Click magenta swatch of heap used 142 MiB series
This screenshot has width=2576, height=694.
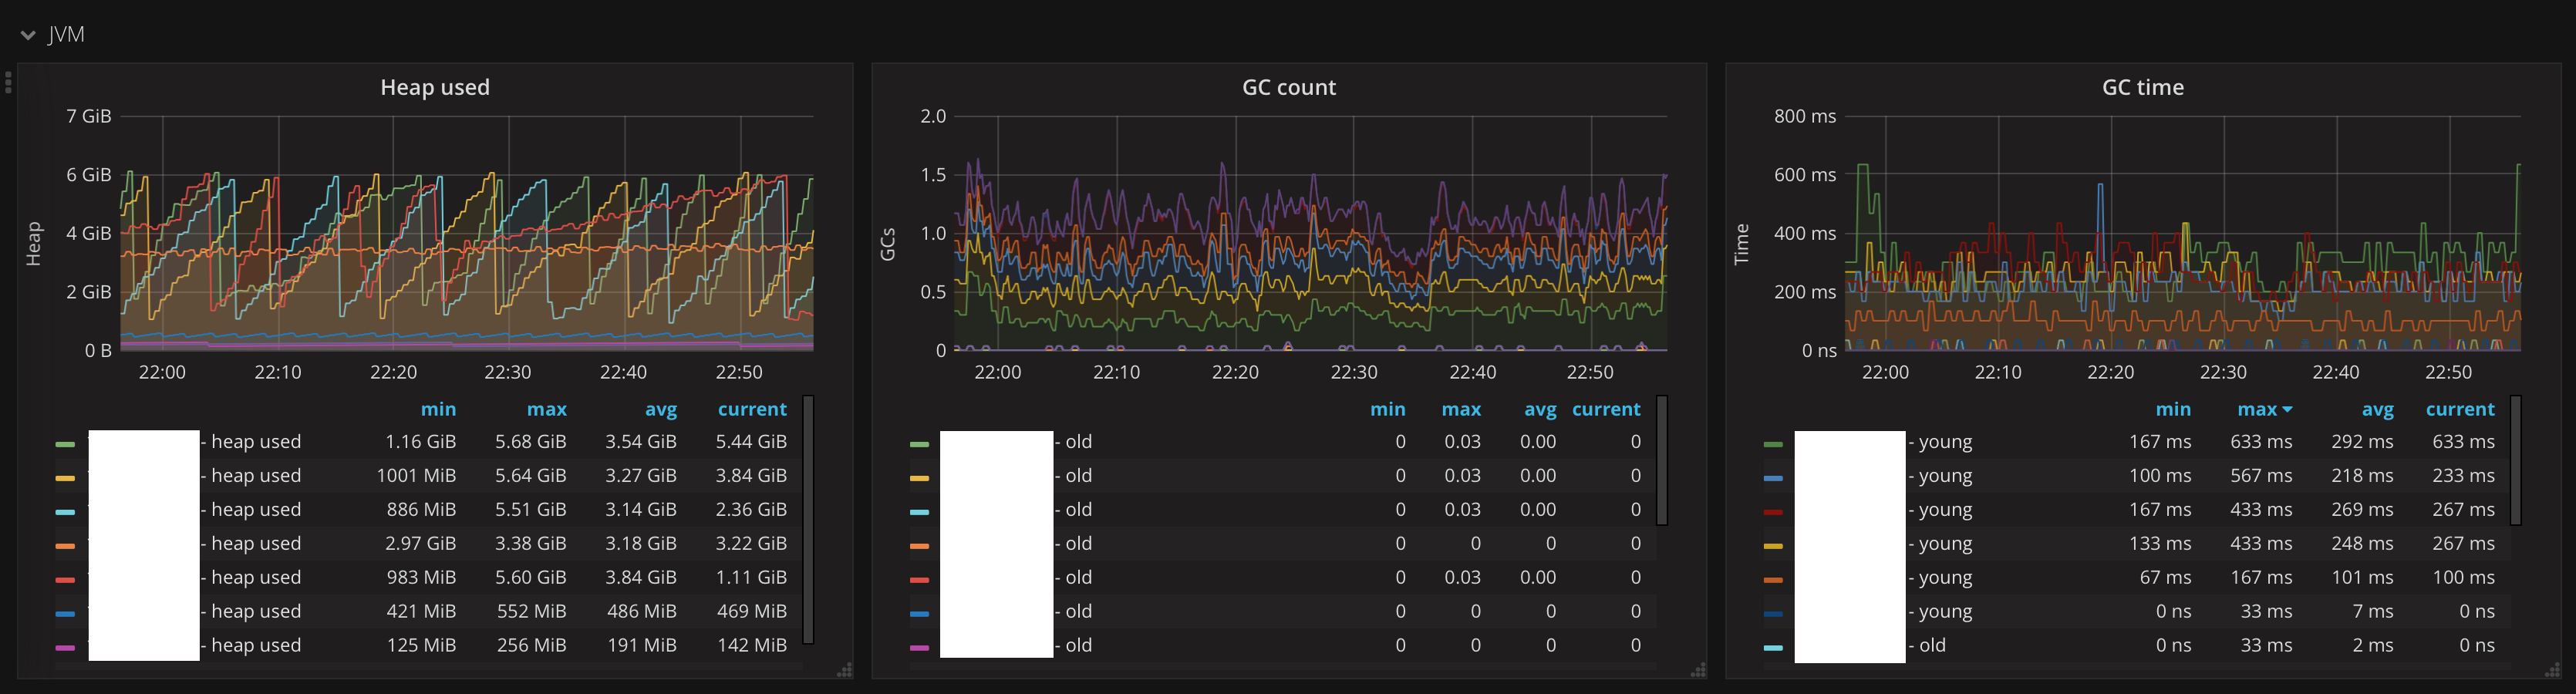pos(65,648)
